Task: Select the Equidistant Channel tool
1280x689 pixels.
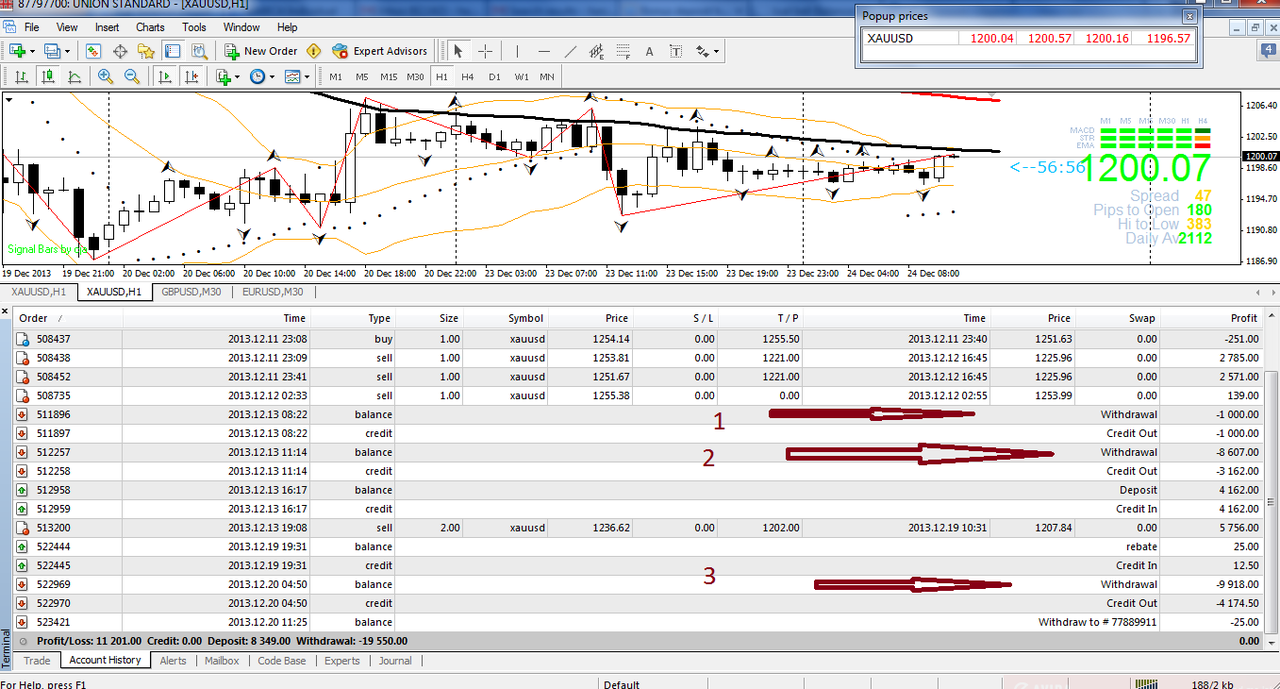Action: pos(597,51)
